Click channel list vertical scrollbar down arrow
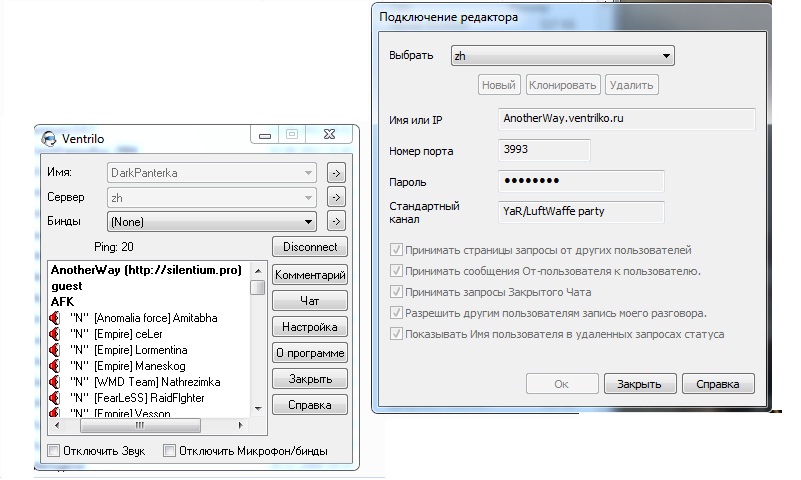The height and width of the screenshot is (480, 801). [x=258, y=409]
